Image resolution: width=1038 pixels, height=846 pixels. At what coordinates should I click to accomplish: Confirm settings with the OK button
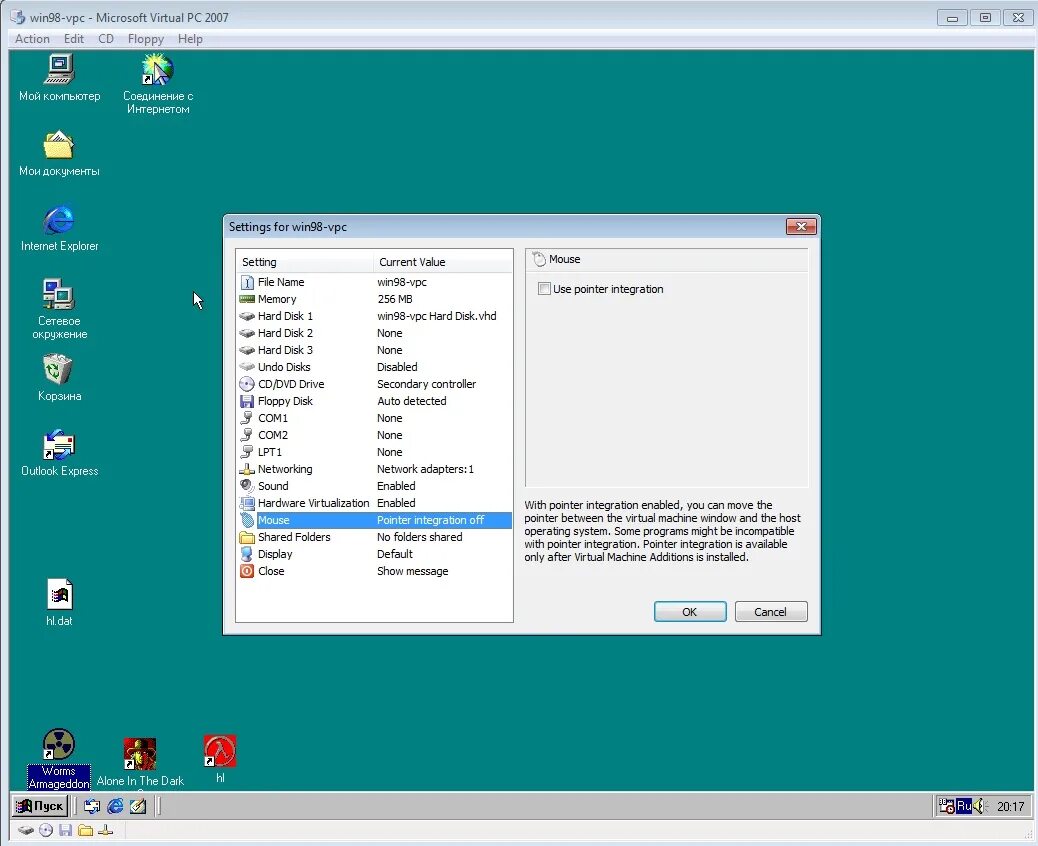click(690, 611)
